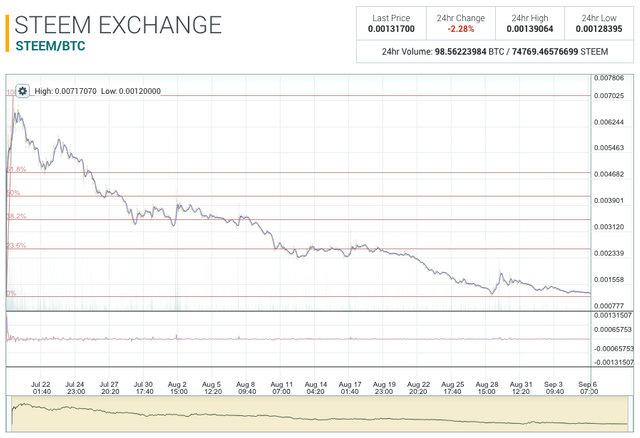Click the Aug 22 20:20 date label
This screenshot has height=438, width=640.
[x=418, y=388]
